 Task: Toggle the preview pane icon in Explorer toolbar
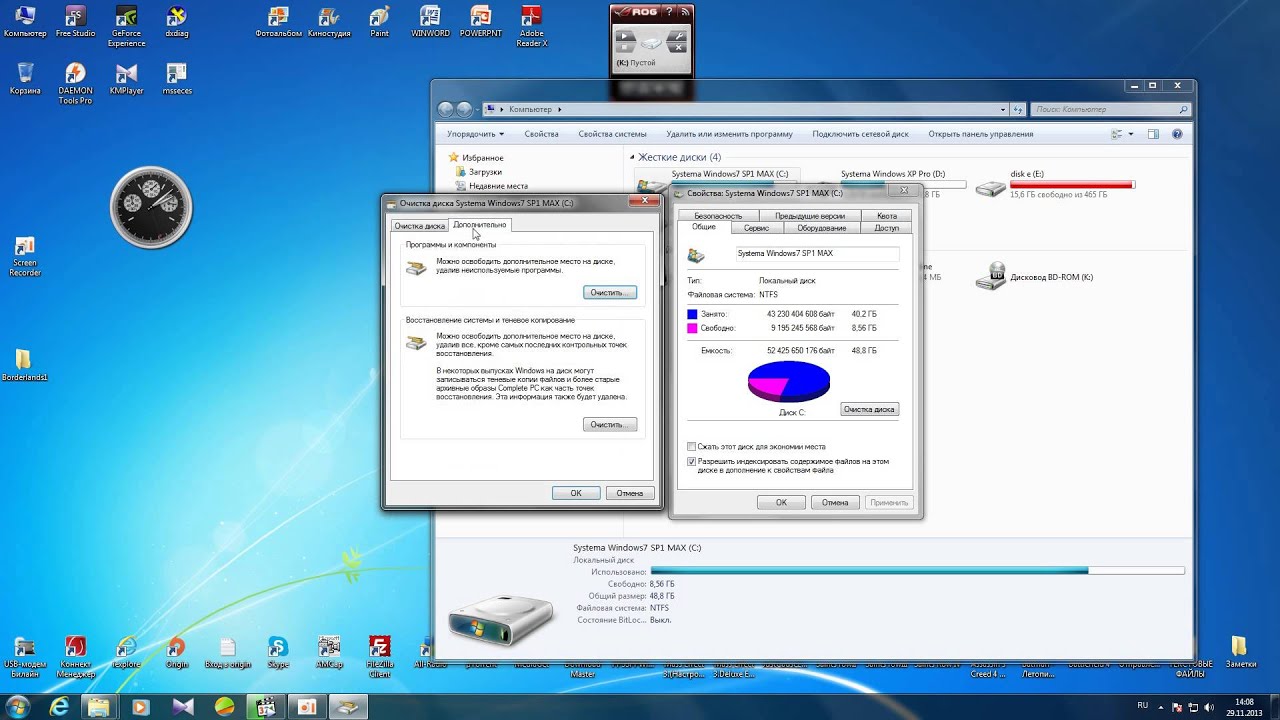click(1153, 134)
